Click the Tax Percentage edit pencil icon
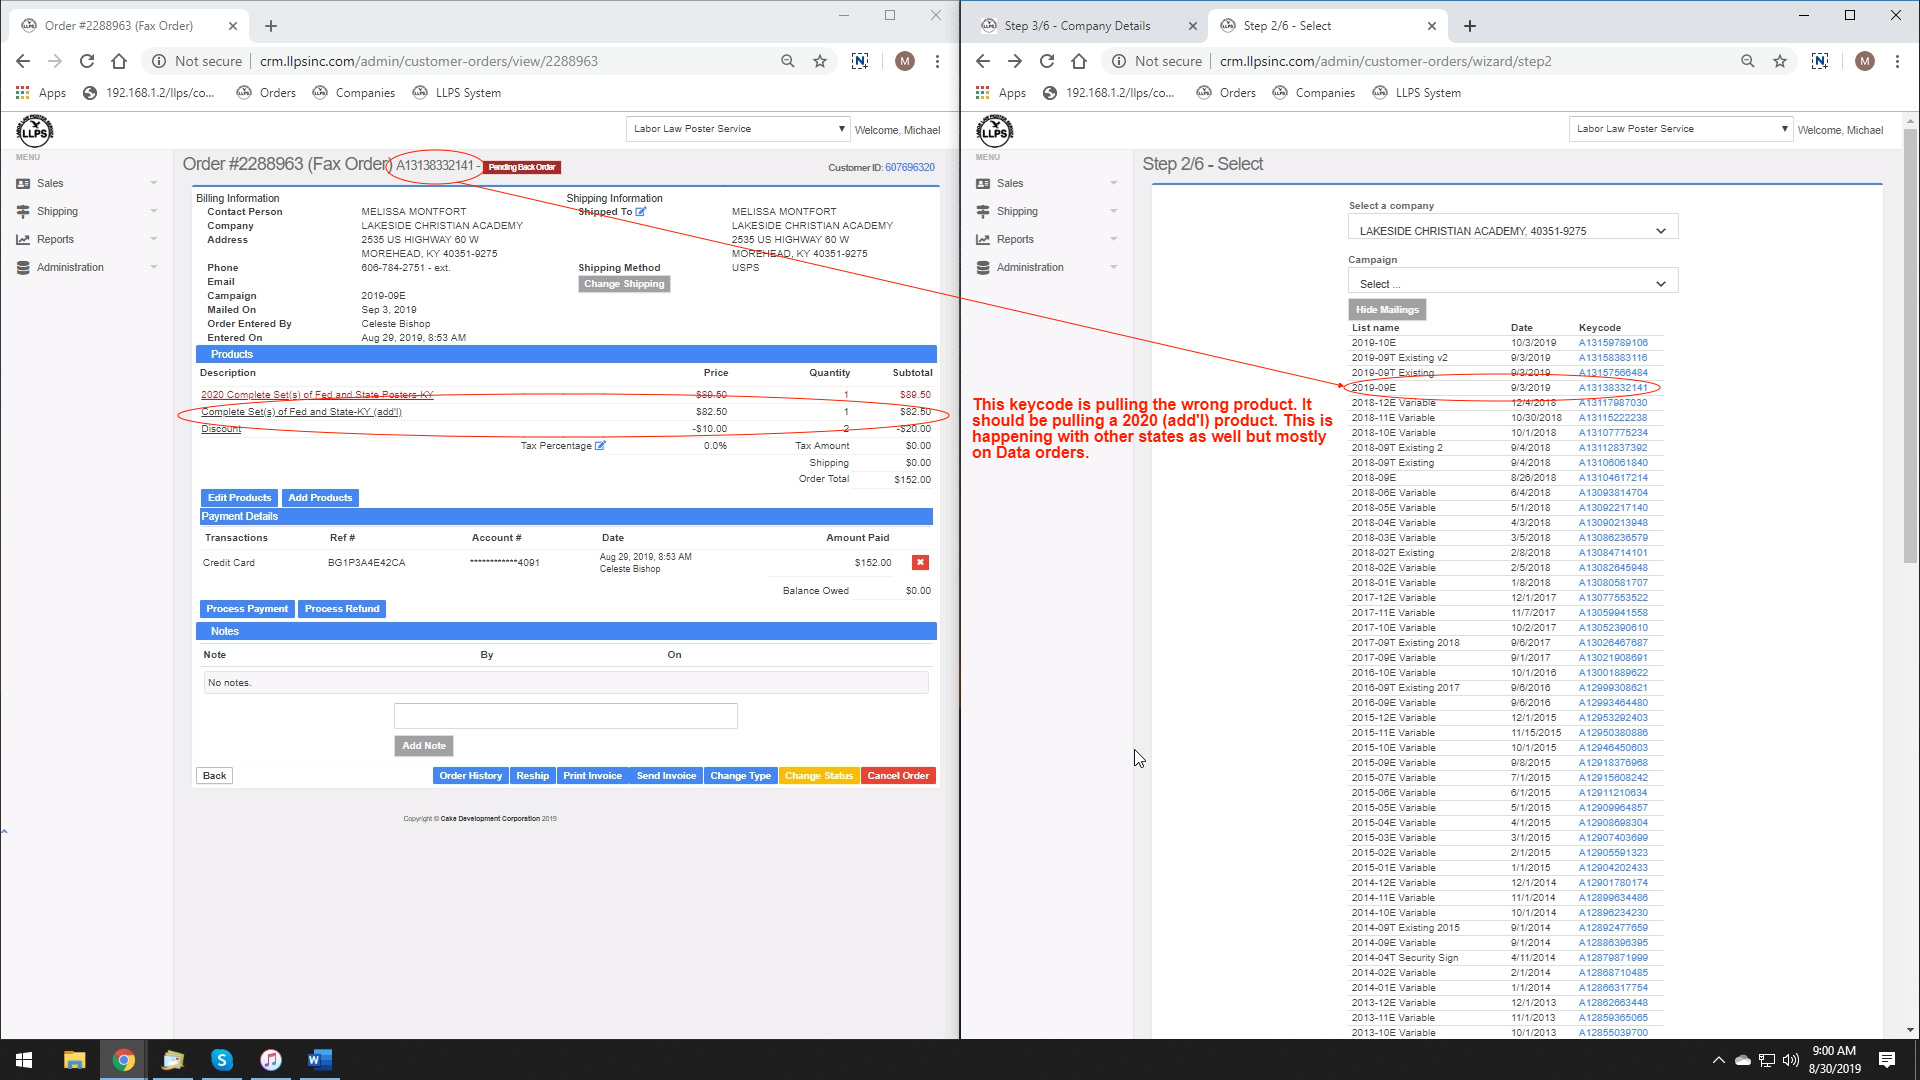Screen dimensions: 1920x1080 (600, 446)
